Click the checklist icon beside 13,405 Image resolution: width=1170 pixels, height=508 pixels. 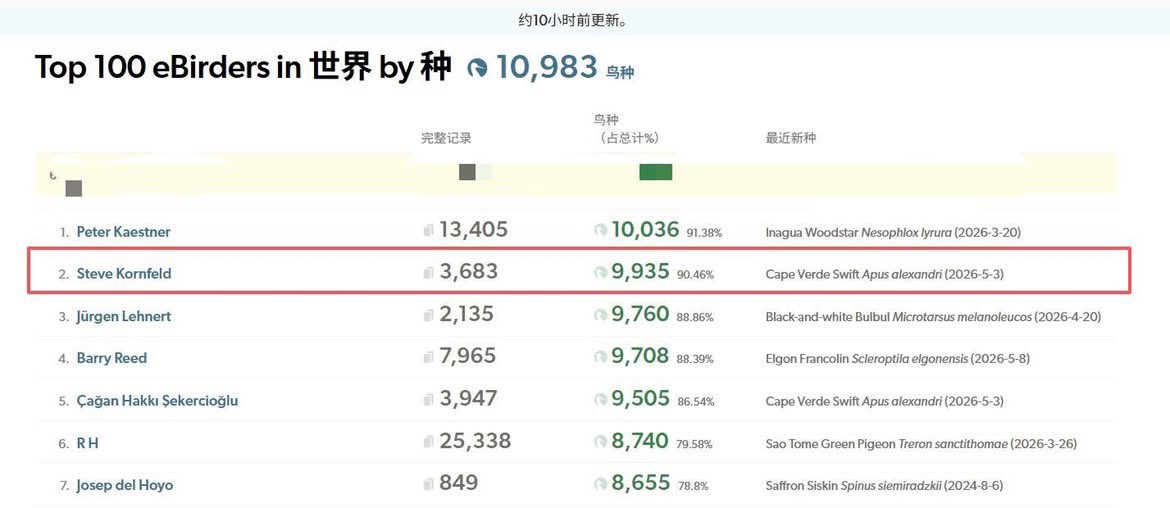coord(428,231)
